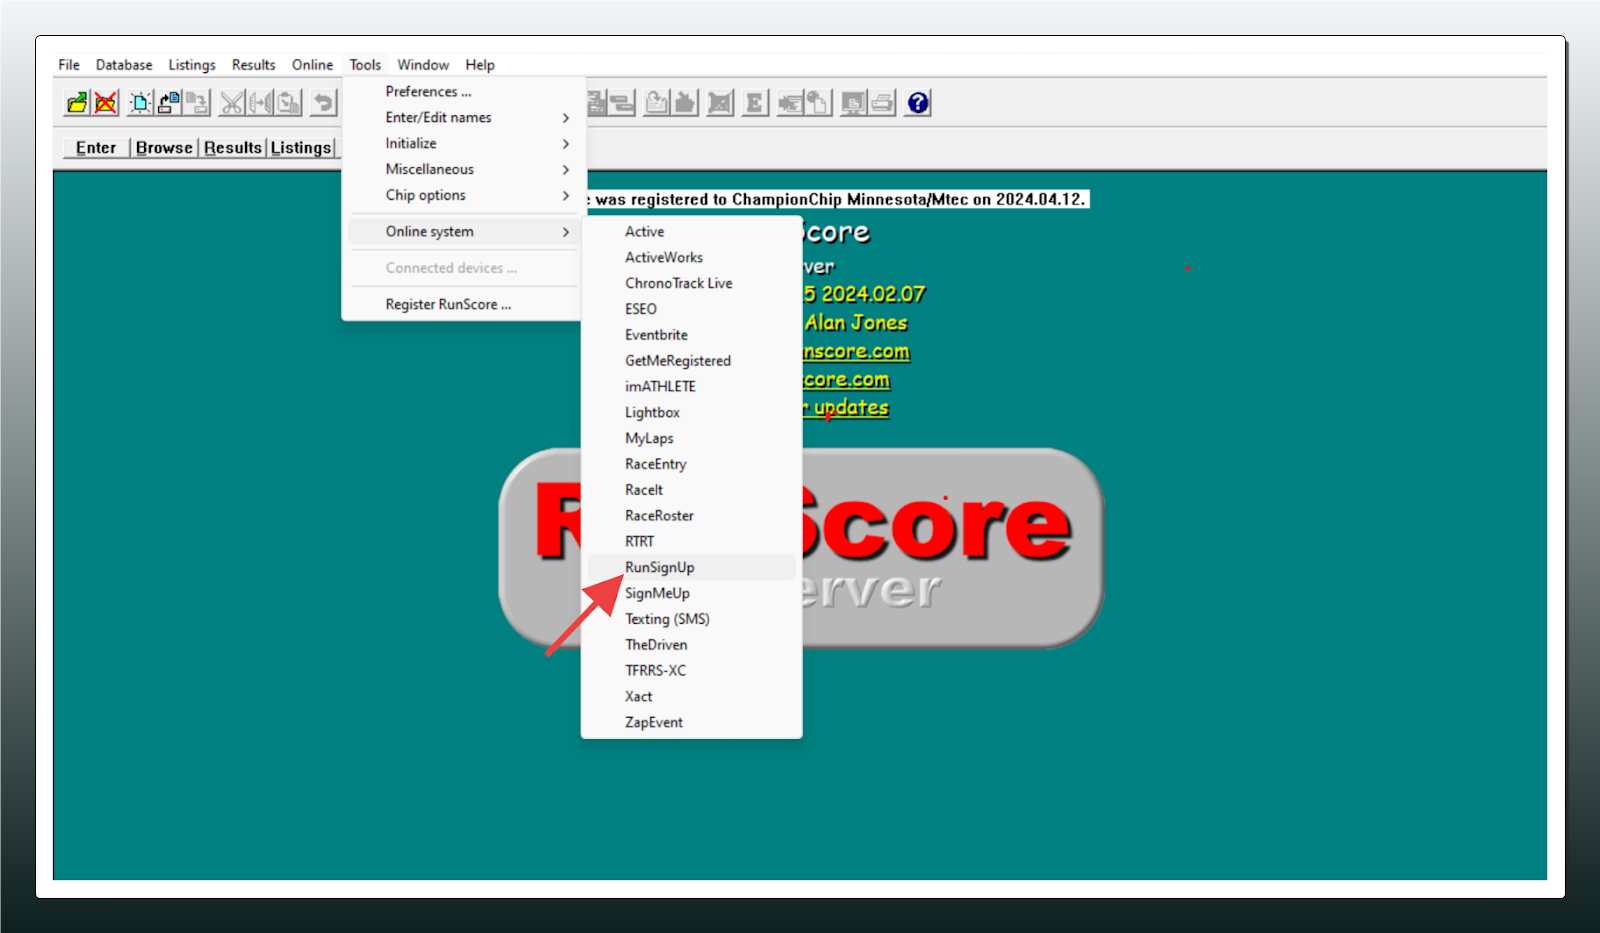The image size is (1600, 933).
Task: Select TFRRS-XC from the submenu
Action: [x=691, y=671]
